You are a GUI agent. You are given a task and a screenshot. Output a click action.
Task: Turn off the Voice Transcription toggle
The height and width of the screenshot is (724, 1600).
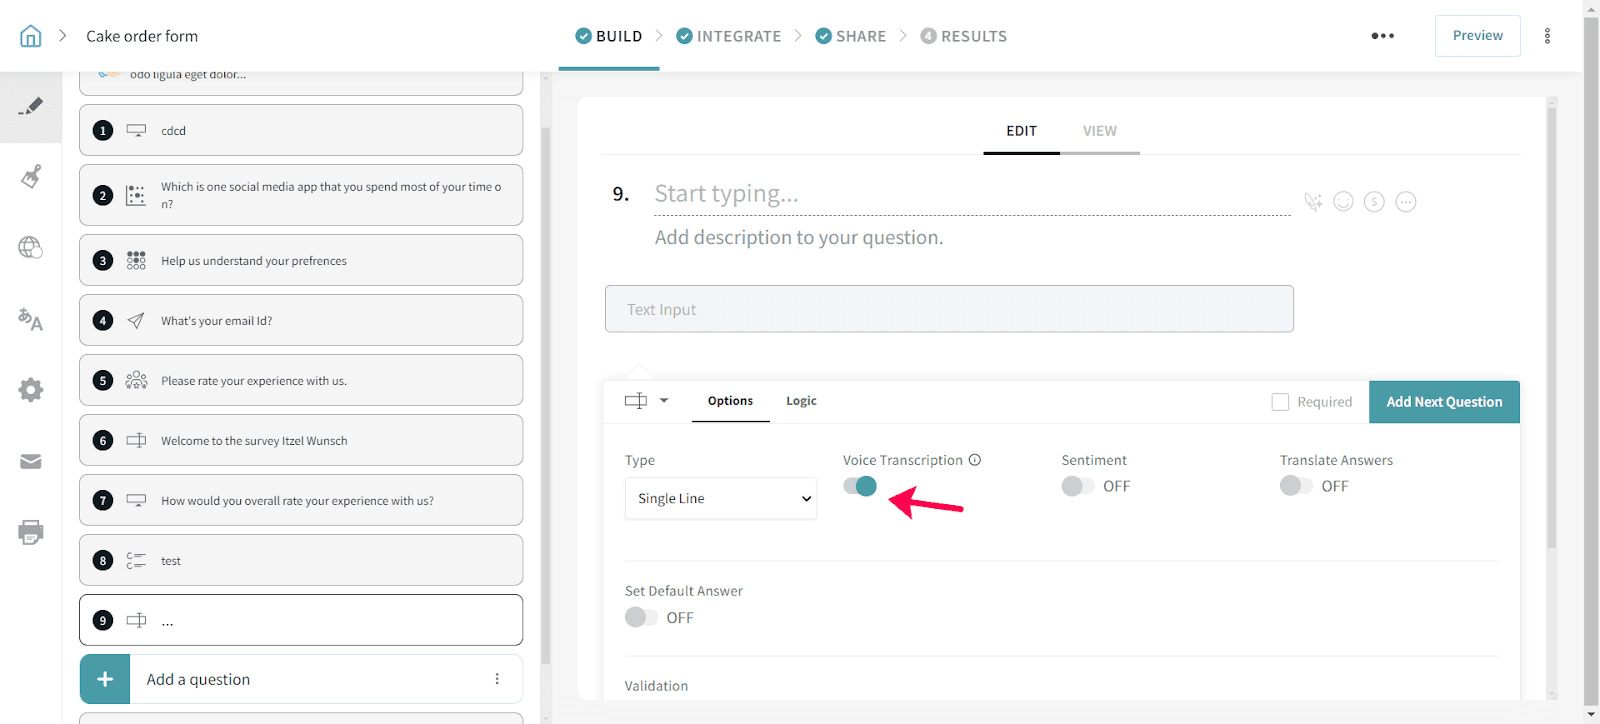point(860,486)
